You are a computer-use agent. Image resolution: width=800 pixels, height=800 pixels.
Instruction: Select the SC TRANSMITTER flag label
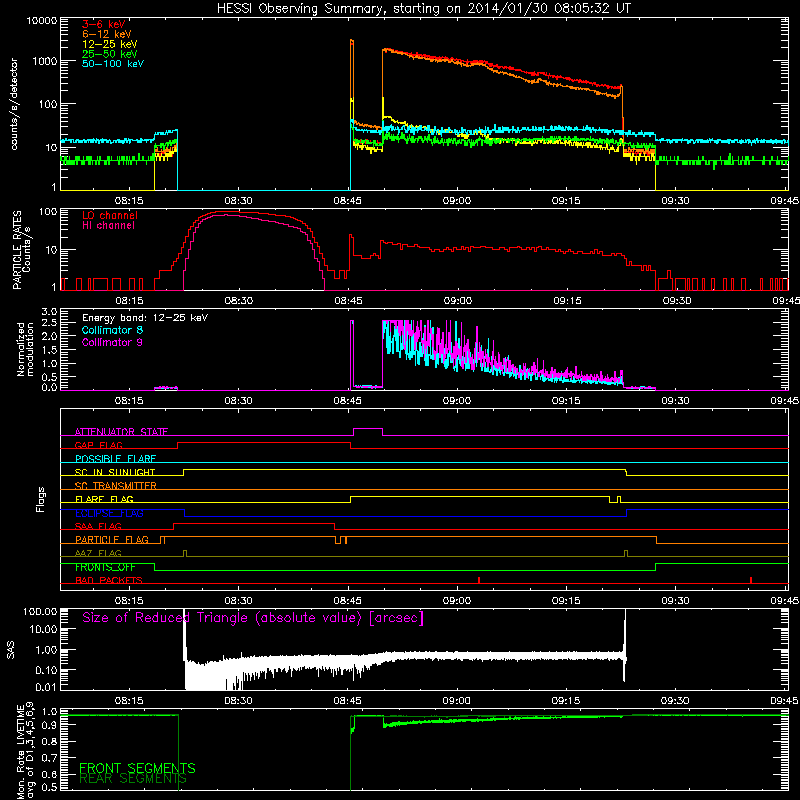click(116, 485)
